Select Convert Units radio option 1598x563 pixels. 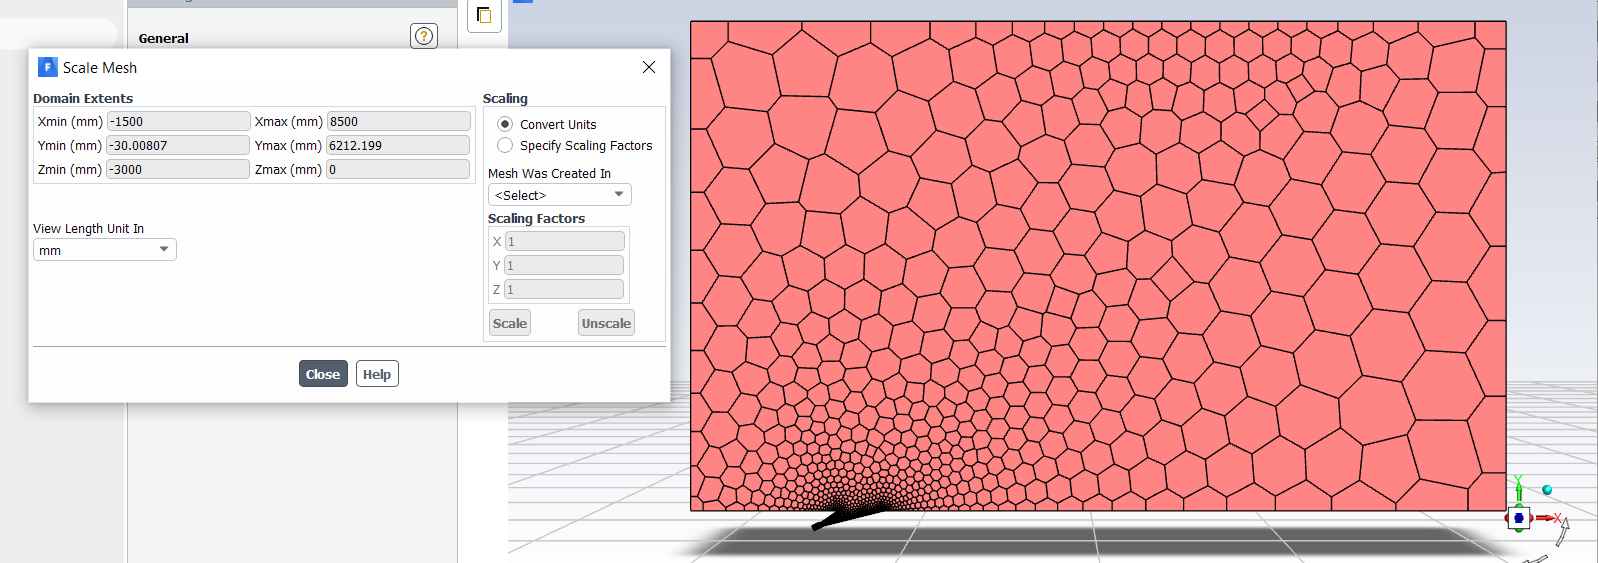(x=505, y=124)
